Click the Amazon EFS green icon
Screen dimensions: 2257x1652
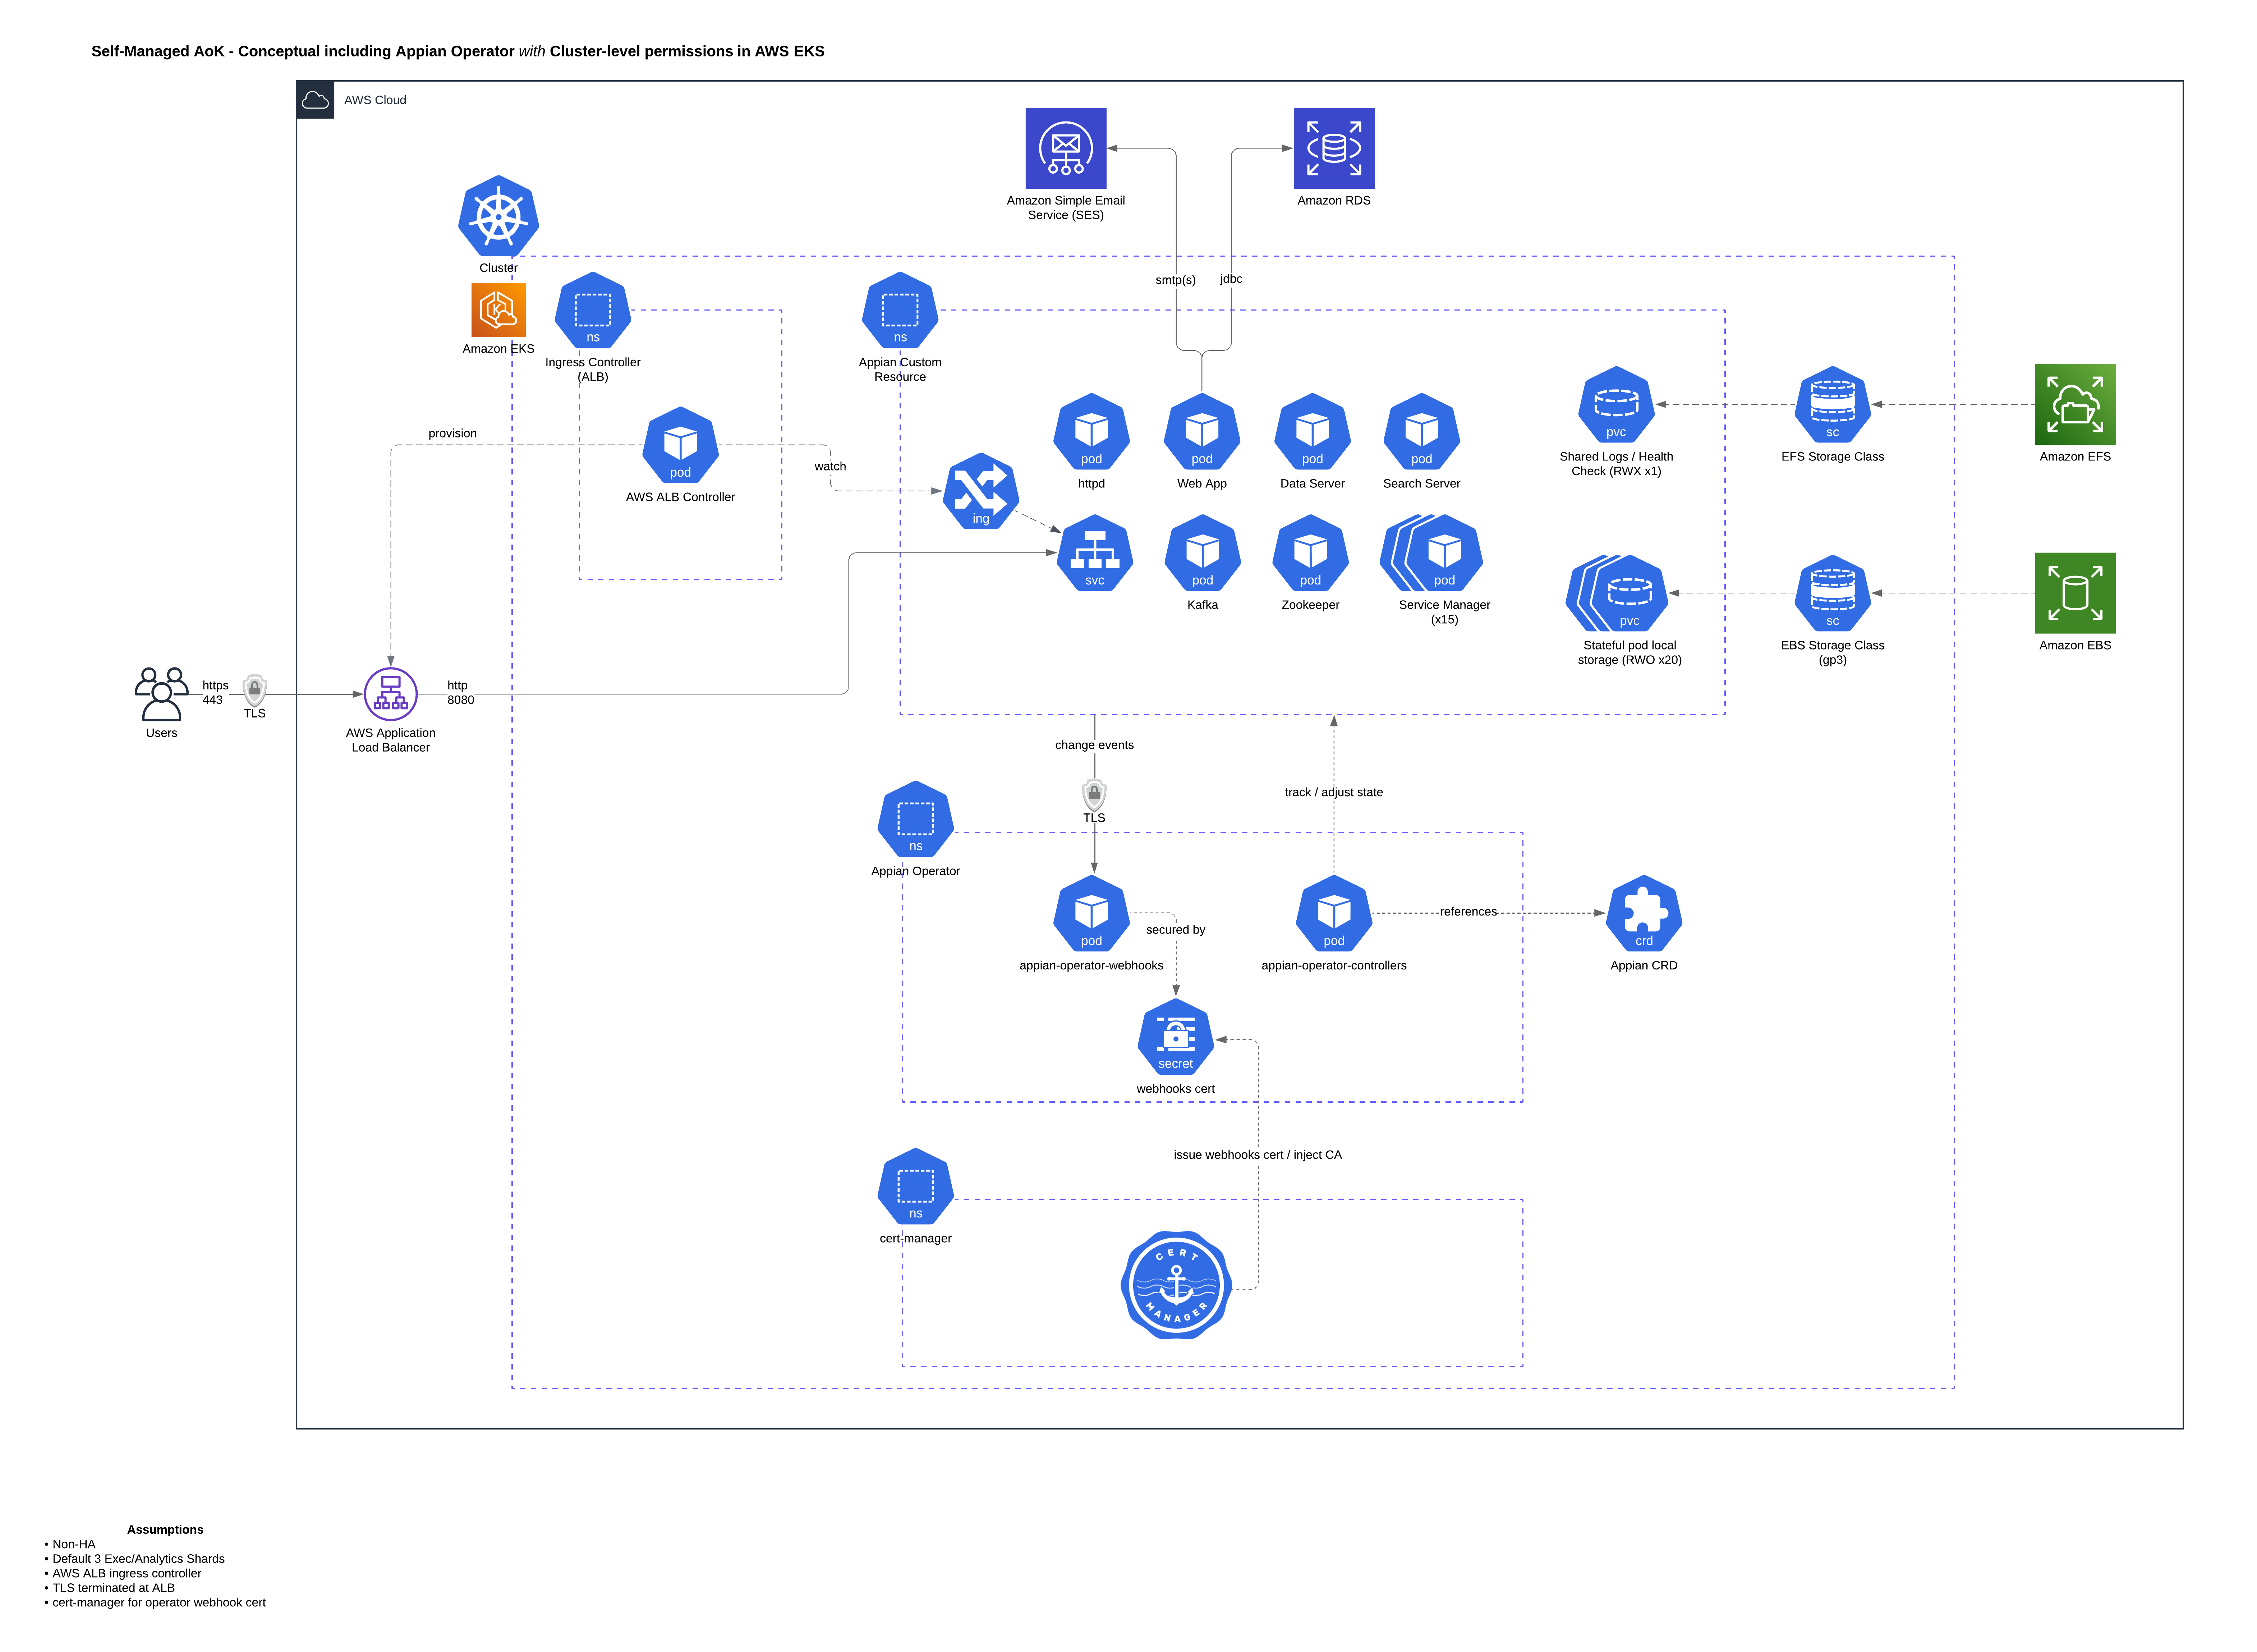coord(2075,404)
